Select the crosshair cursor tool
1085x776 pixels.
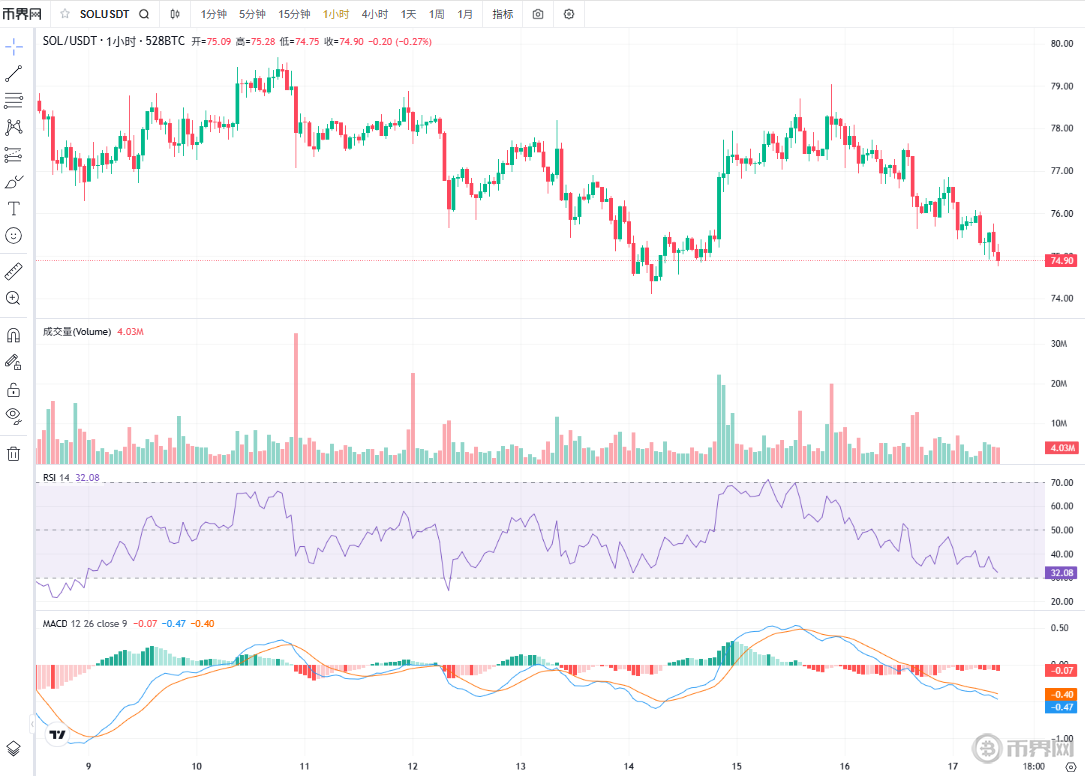pyautogui.click(x=14, y=47)
